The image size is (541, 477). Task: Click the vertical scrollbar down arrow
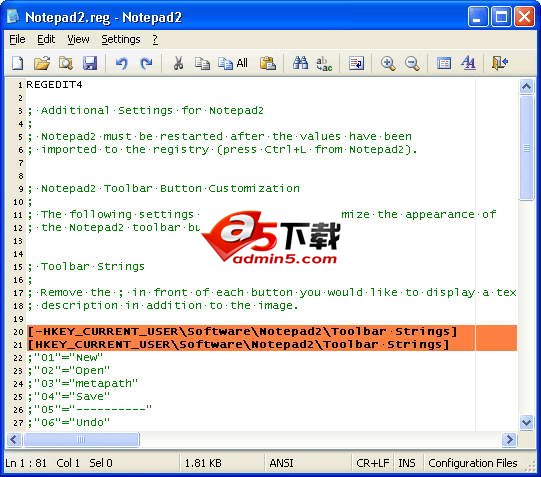(x=527, y=422)
